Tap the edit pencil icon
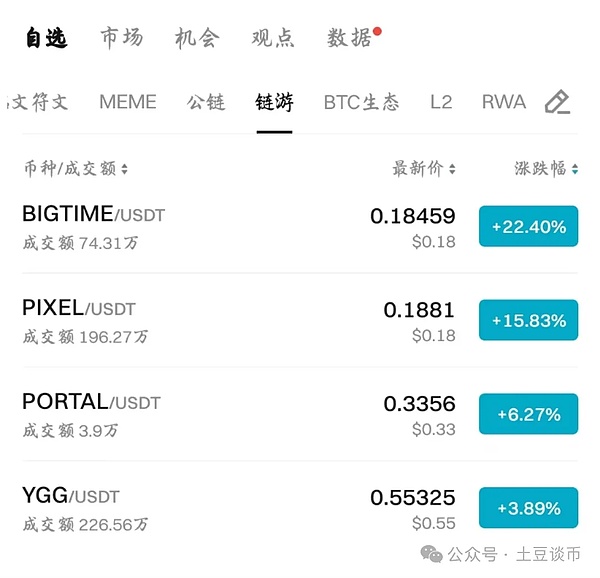The height and width of the screenshot is (578, 600). (x=557, y=102)
